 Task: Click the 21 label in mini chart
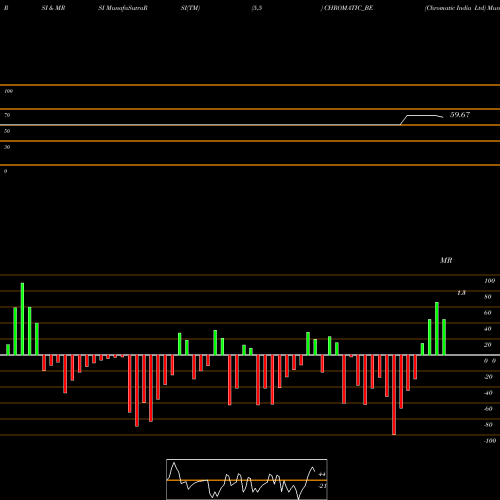322,486
